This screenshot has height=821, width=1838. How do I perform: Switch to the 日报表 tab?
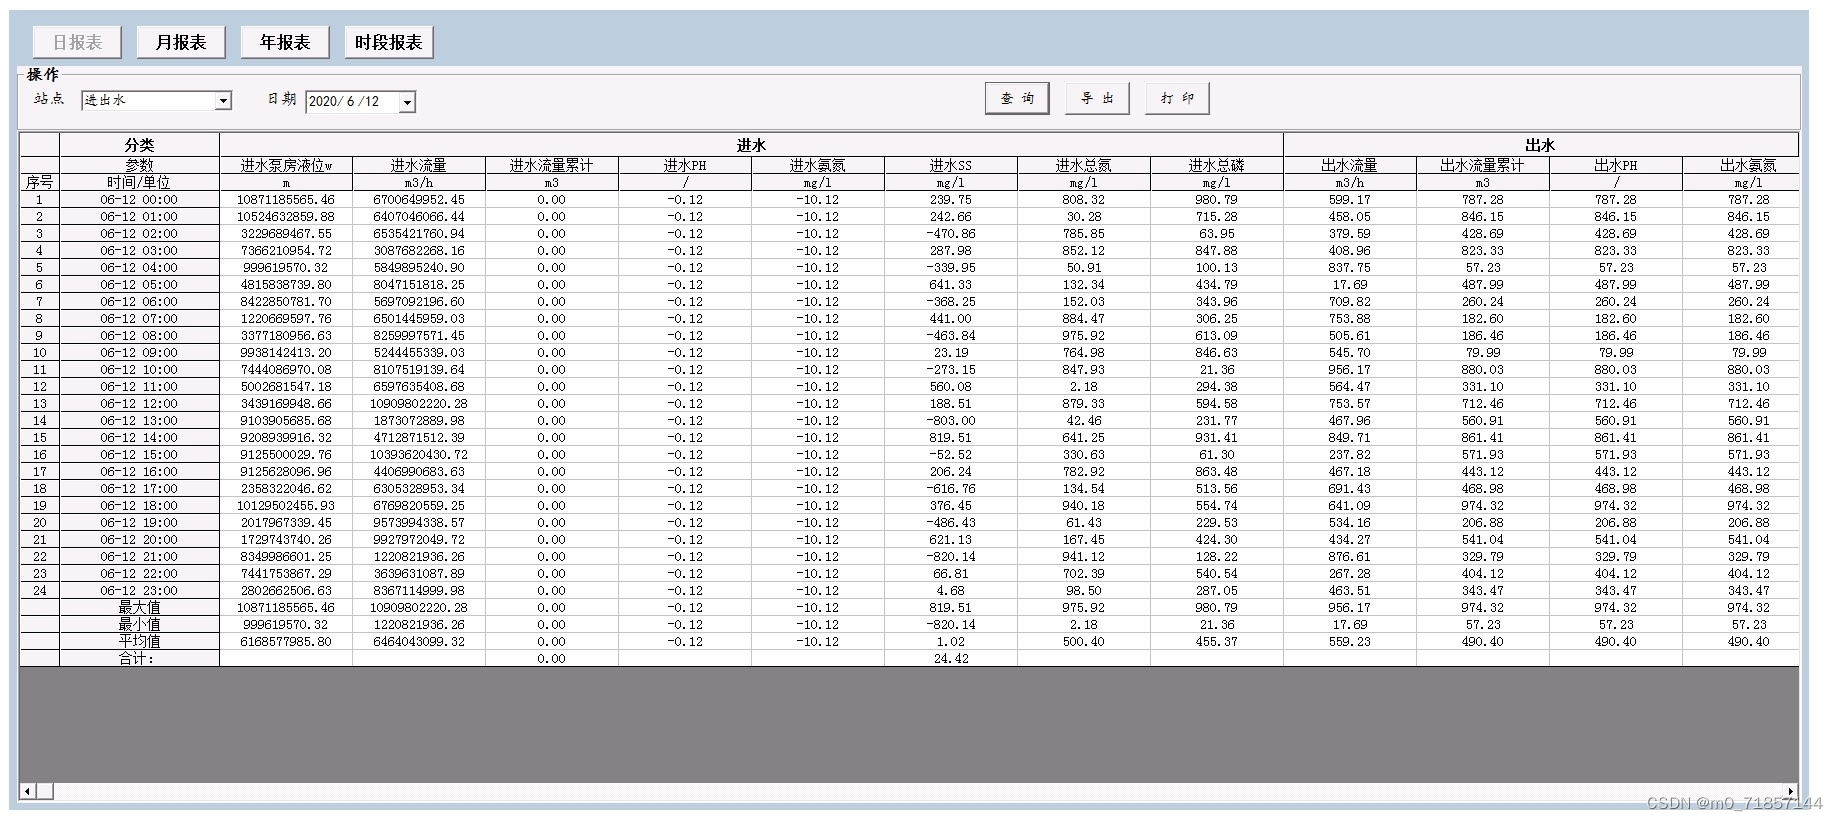(78, 42)
